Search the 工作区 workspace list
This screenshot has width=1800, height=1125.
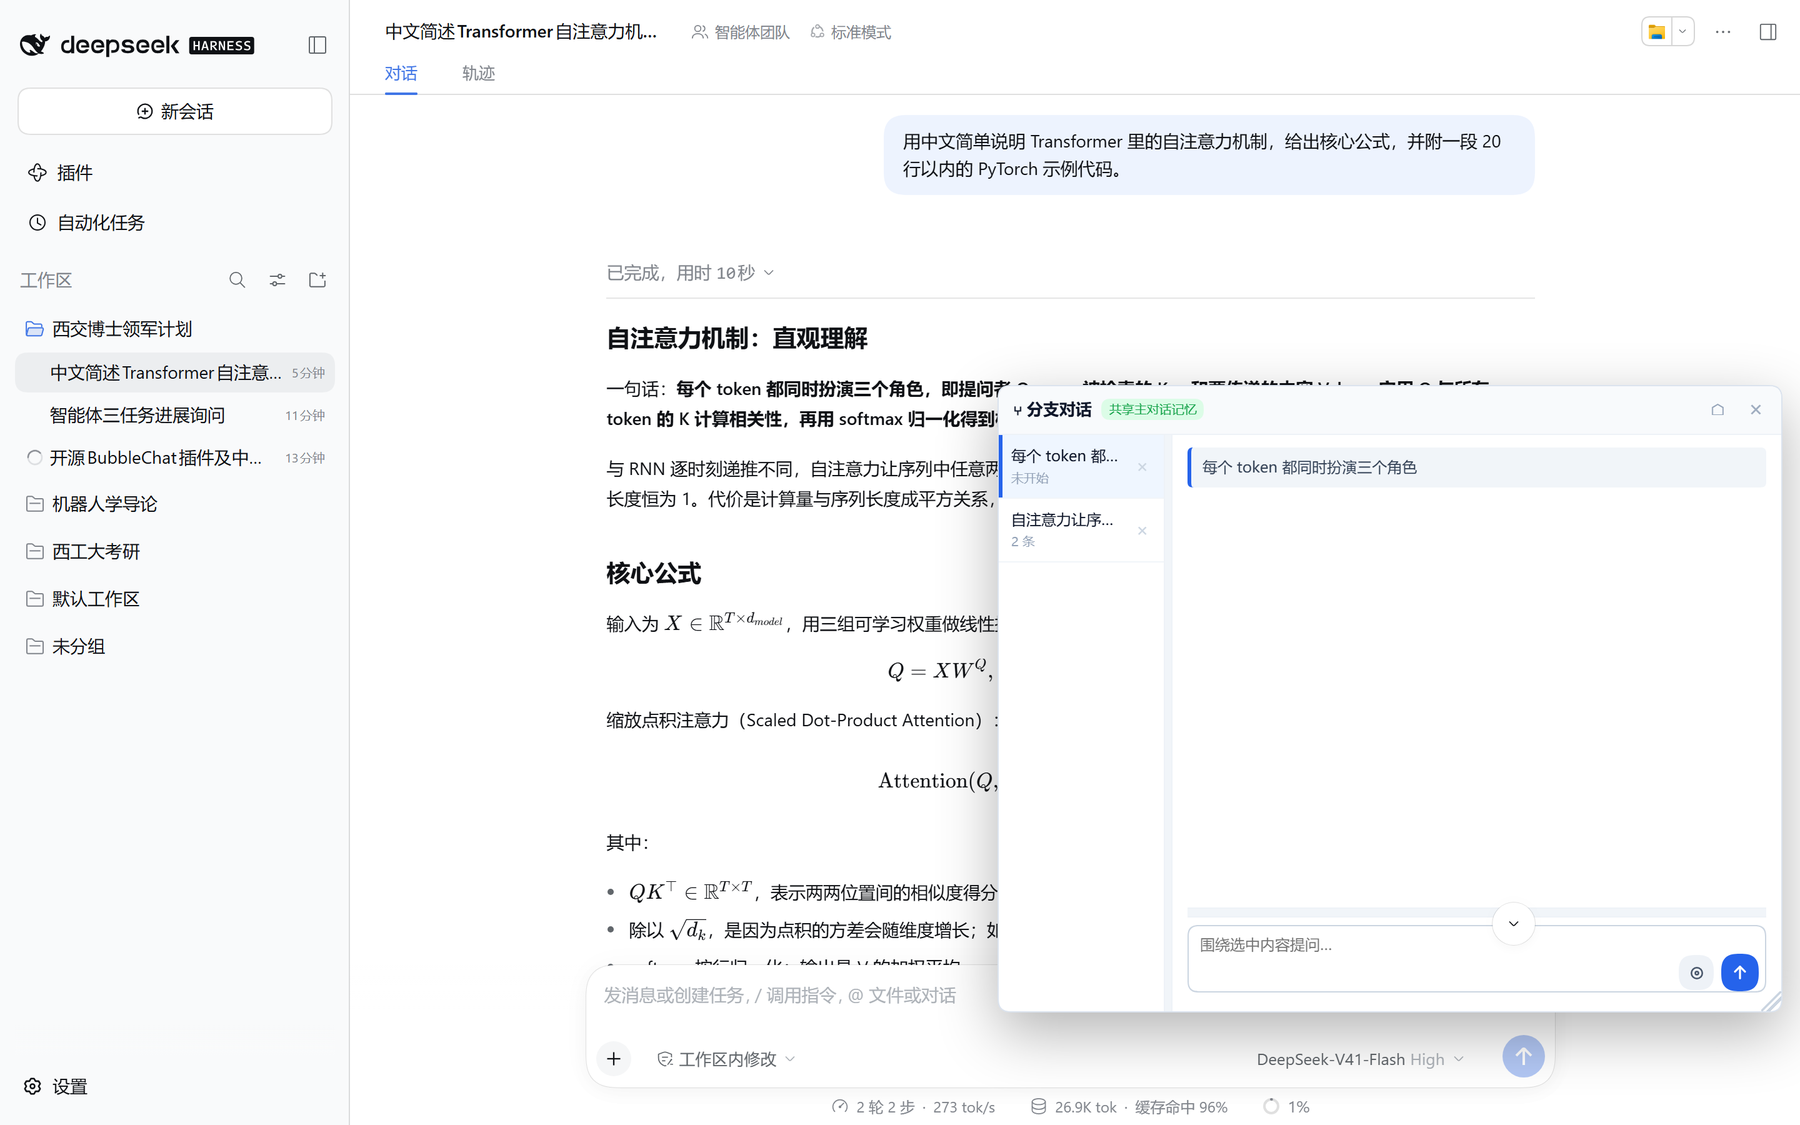point(237,280)
